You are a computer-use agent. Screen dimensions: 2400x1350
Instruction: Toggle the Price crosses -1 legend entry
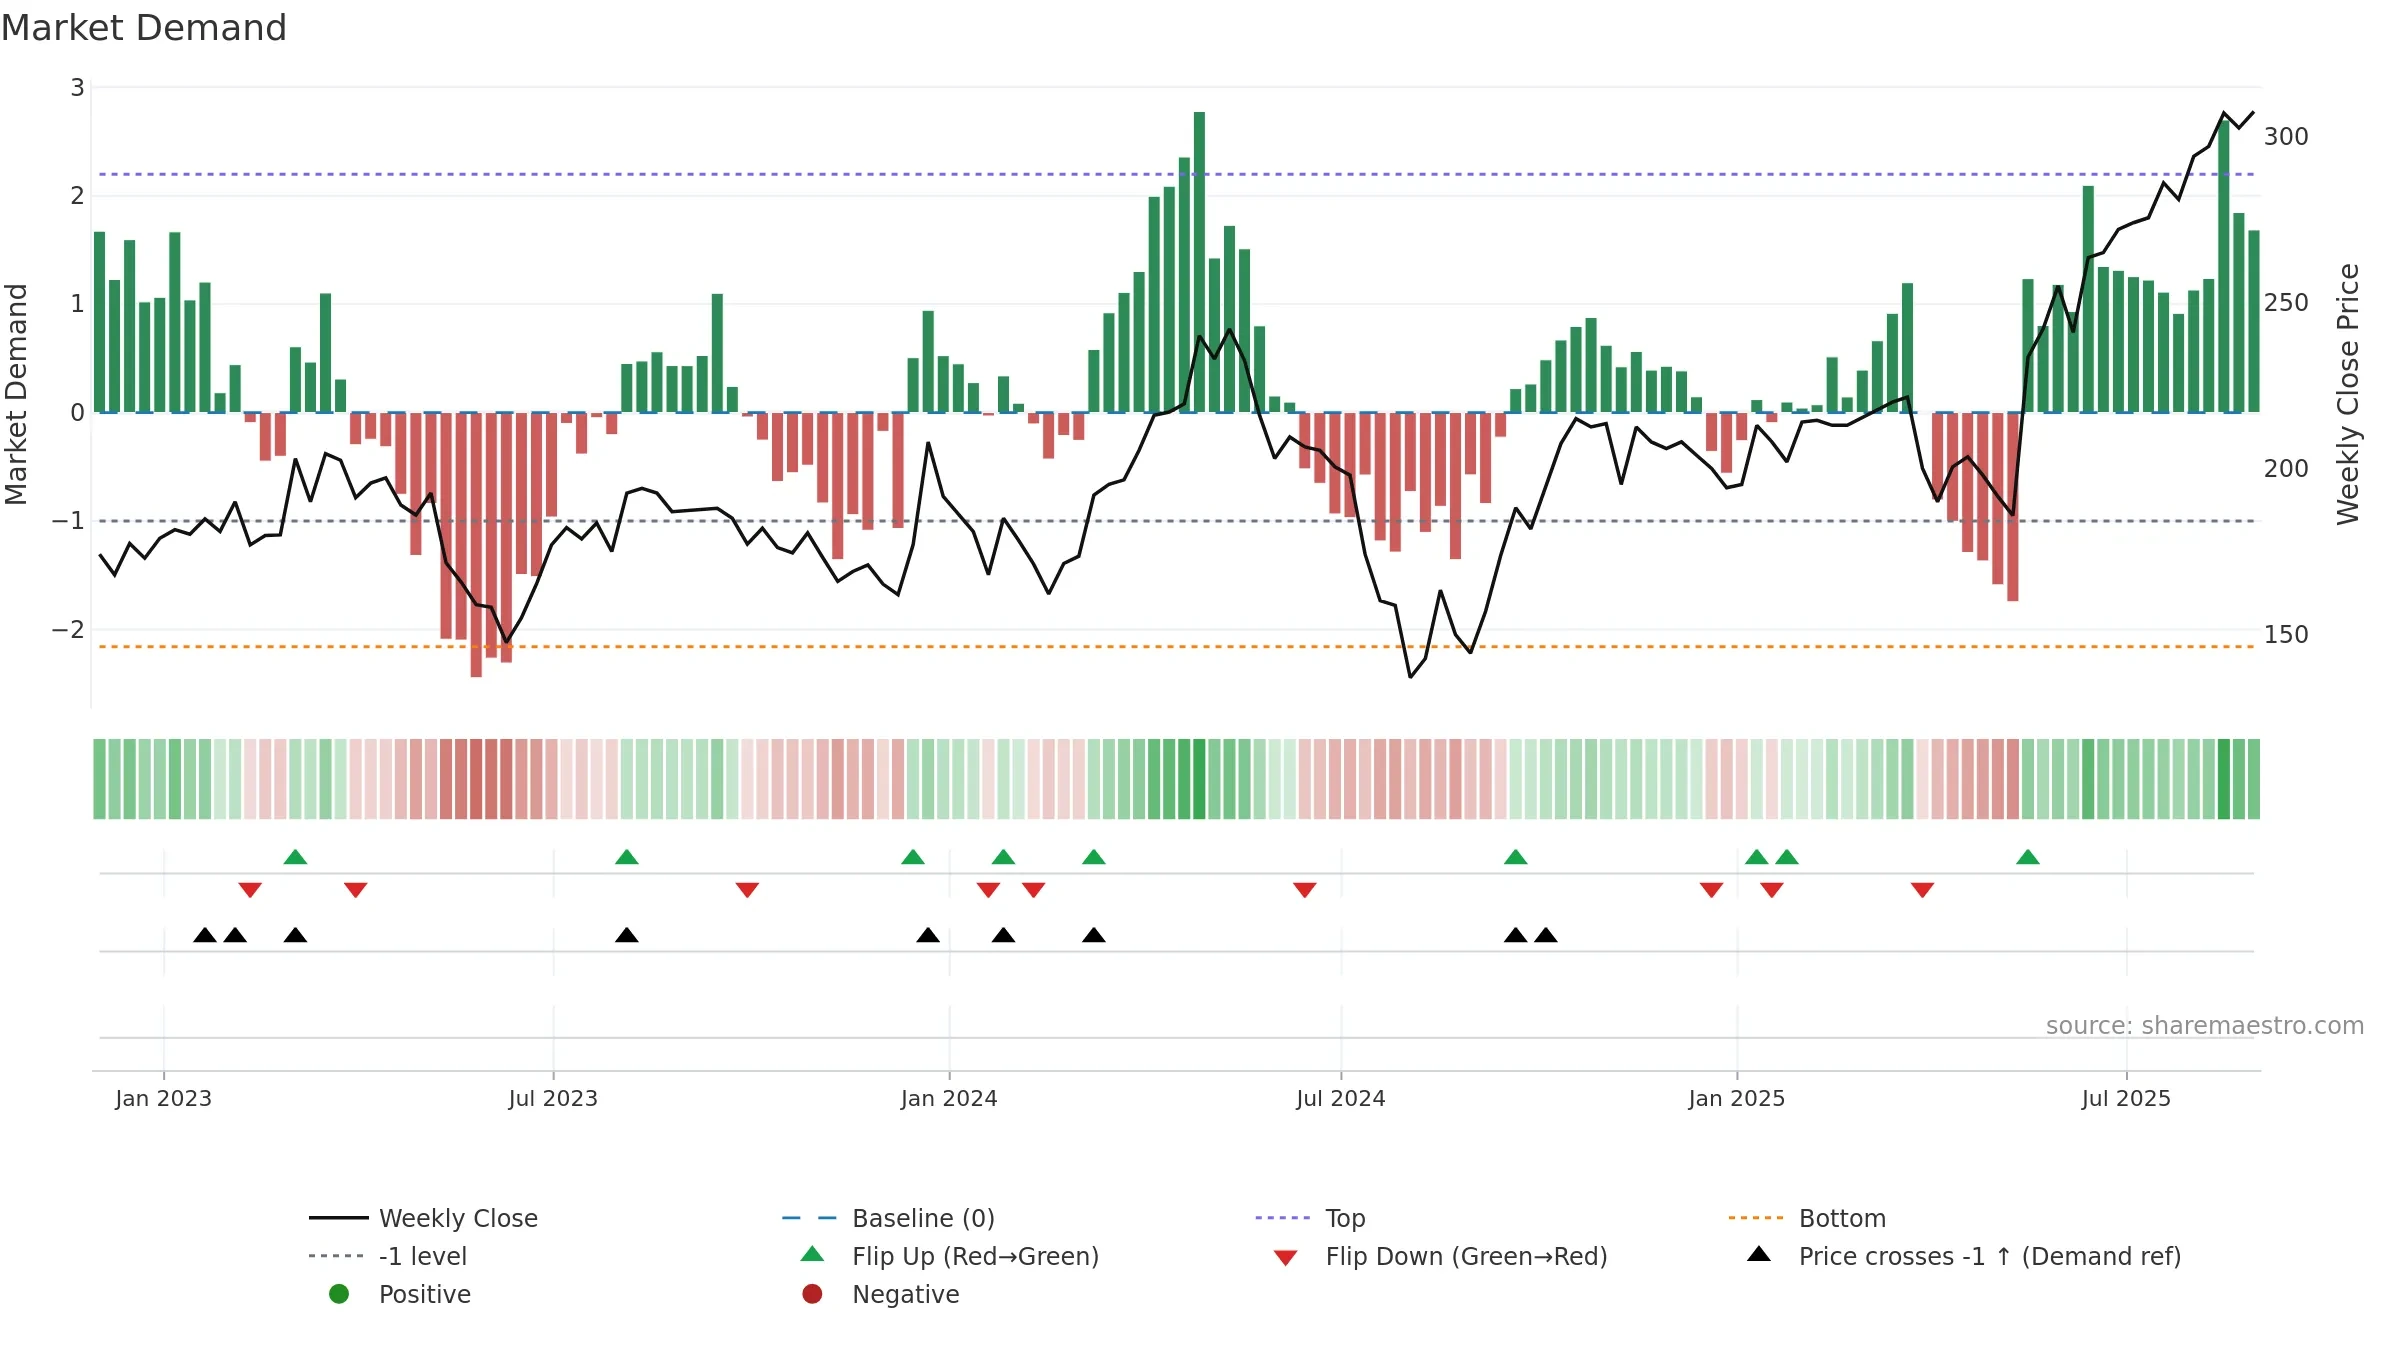tap(1964, 1256)
